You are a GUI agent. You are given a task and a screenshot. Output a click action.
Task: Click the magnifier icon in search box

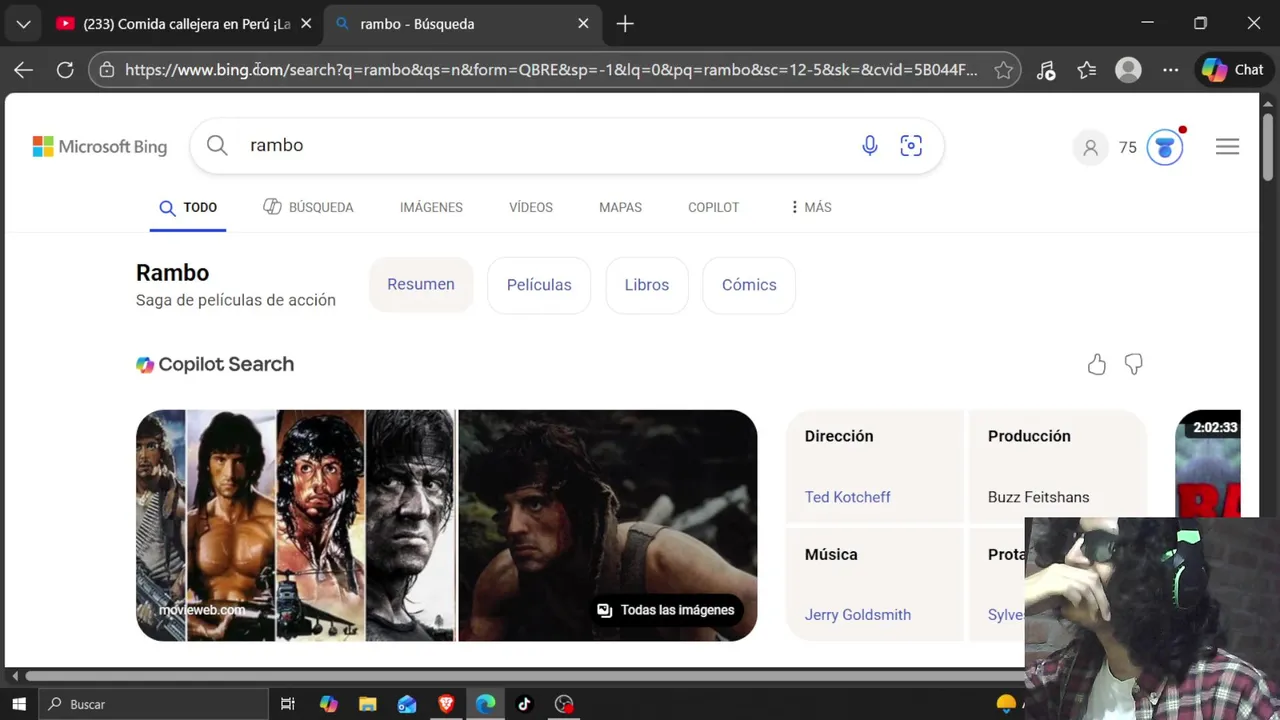217,146
